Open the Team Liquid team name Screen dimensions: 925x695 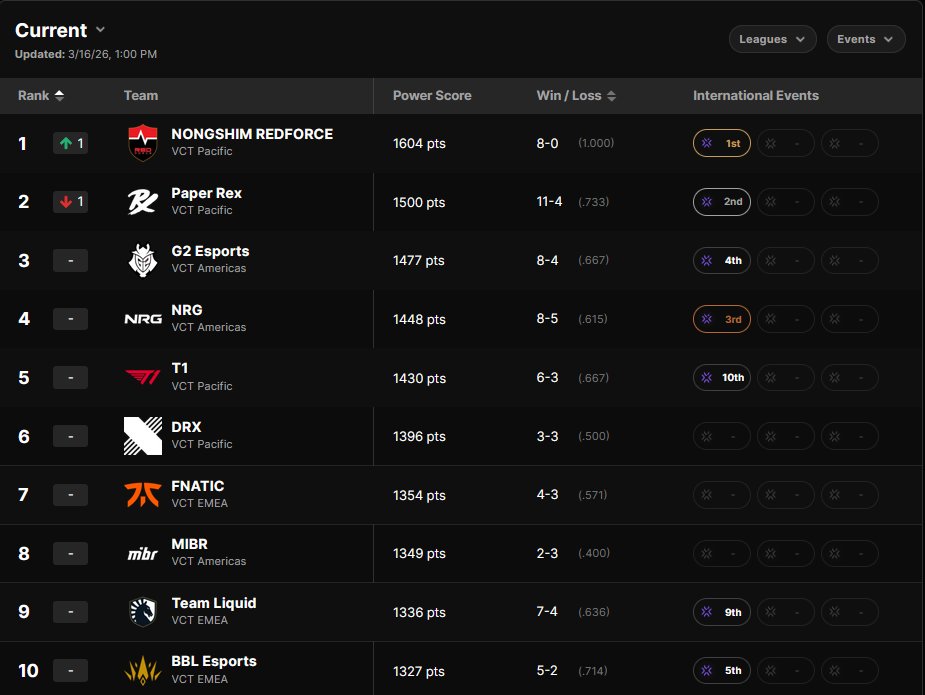click(x=214, y=603)
